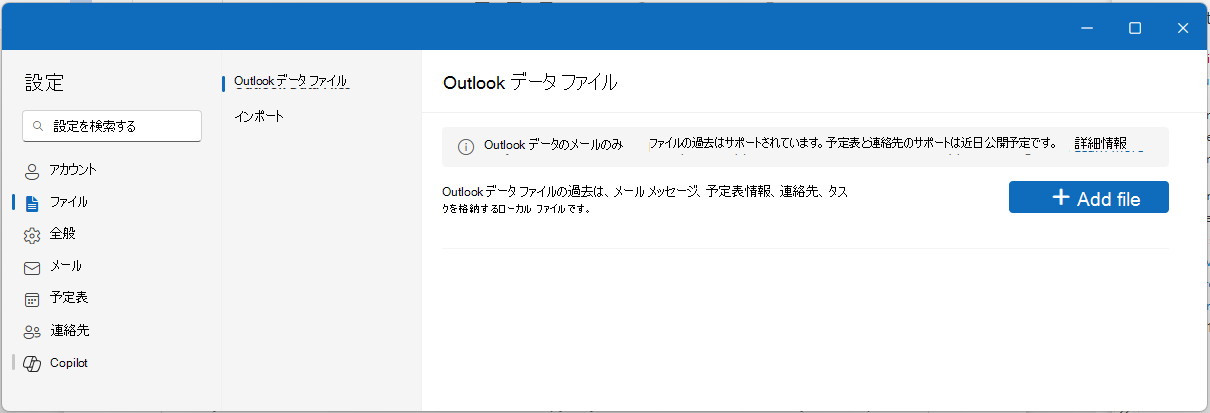Click the 連絡先 people icon
The height and width of the screenshot is (413, 1210).
(32, 331)
